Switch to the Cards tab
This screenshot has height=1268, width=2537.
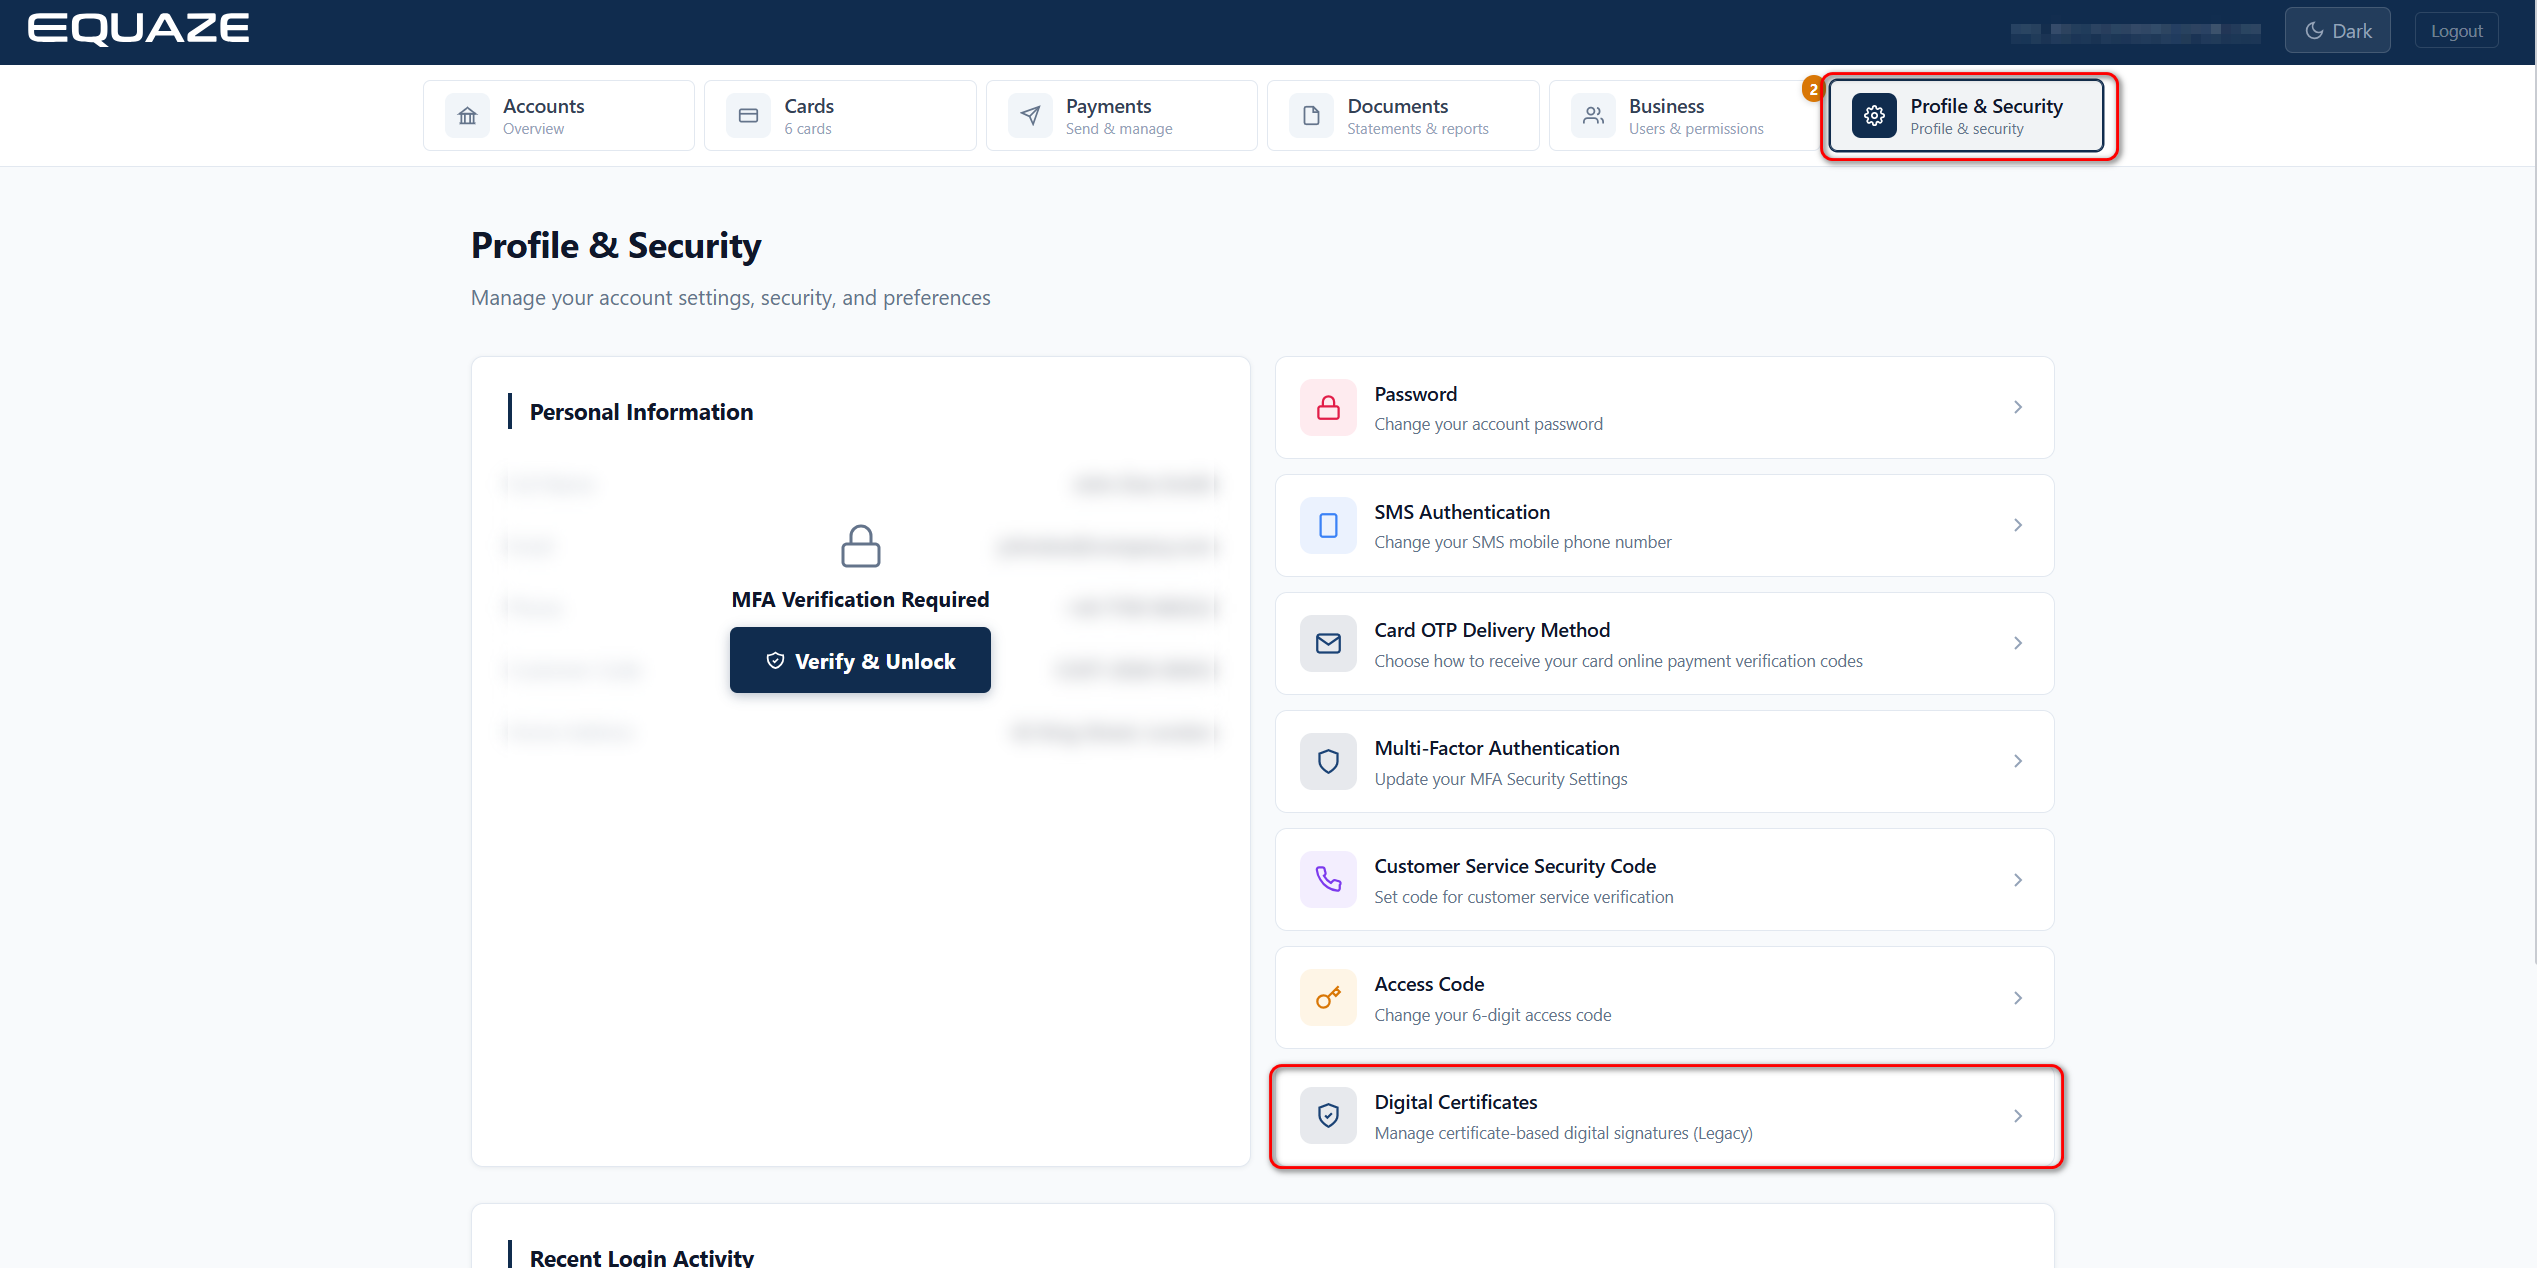[x=840, y=116]
